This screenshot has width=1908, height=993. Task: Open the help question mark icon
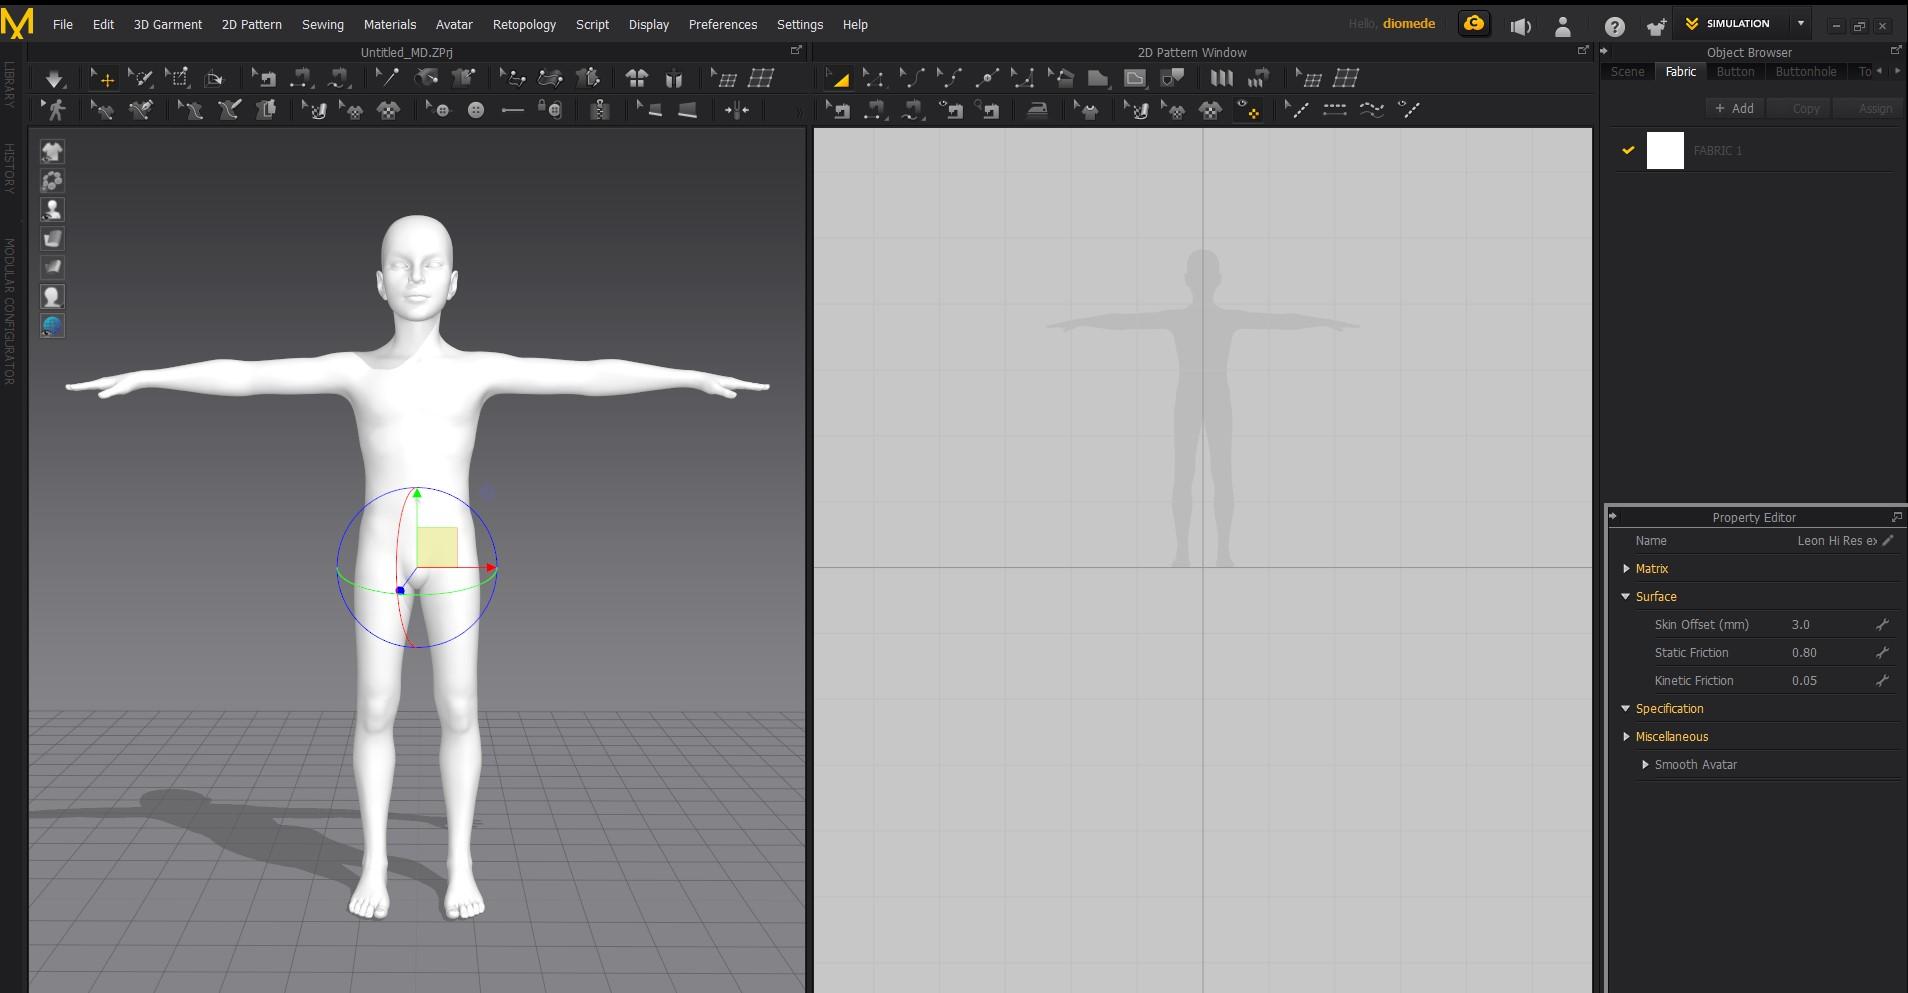(x=1614, y=26)
